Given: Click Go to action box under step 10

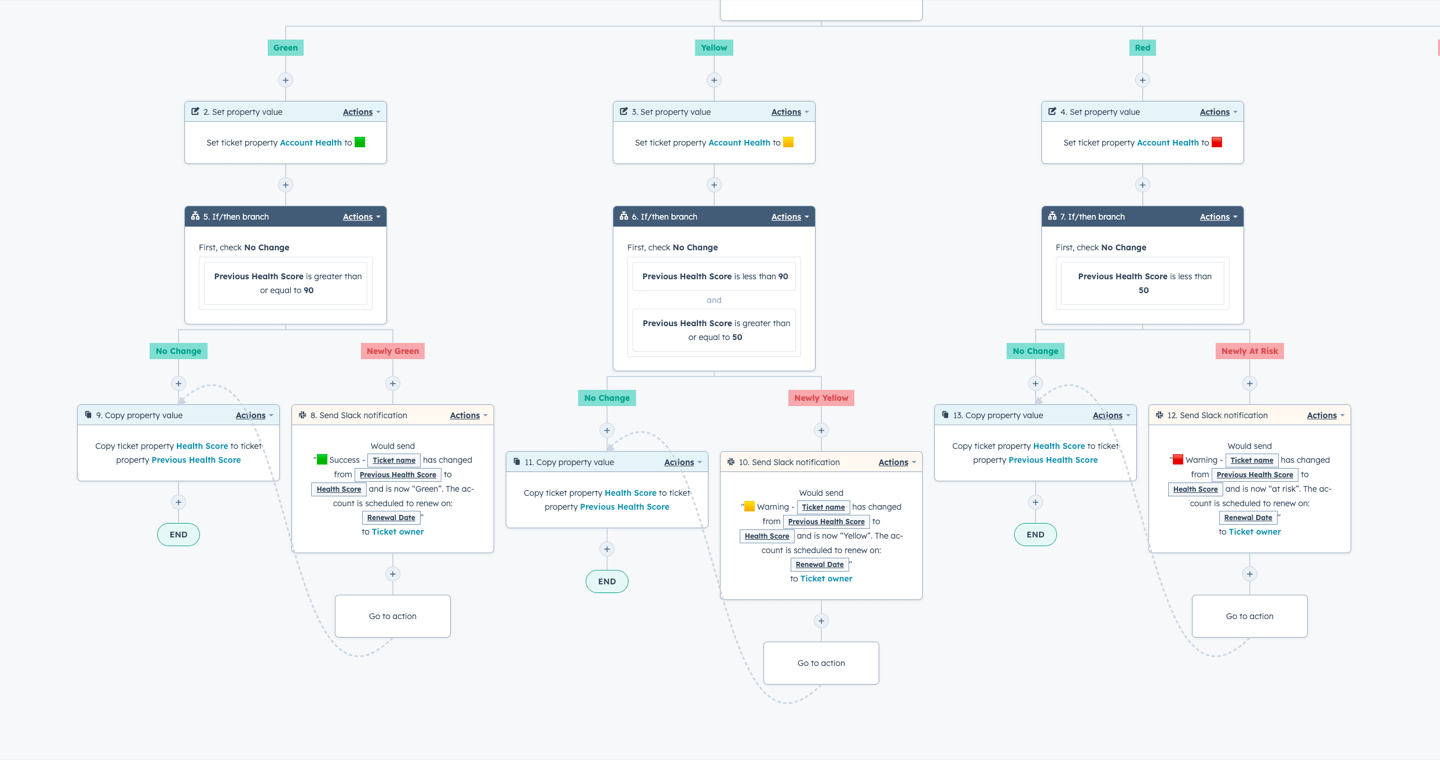Looking at the screenshot, I should (x=821, y=663).
